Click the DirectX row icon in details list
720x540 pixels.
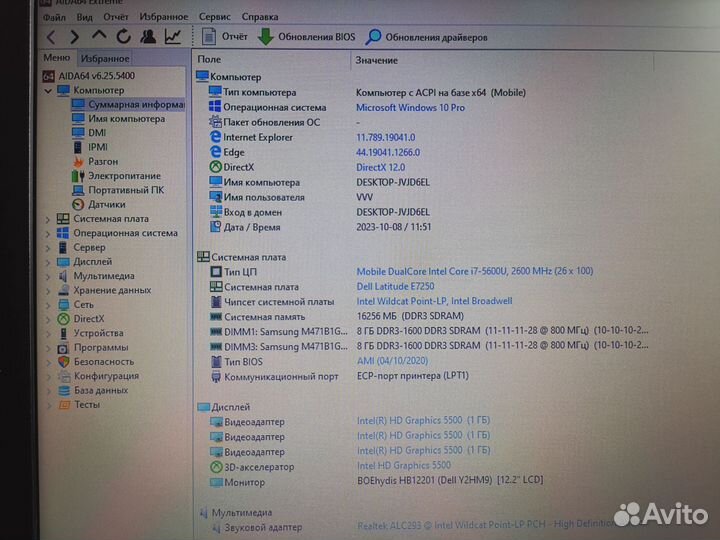(x=215, y=167)
